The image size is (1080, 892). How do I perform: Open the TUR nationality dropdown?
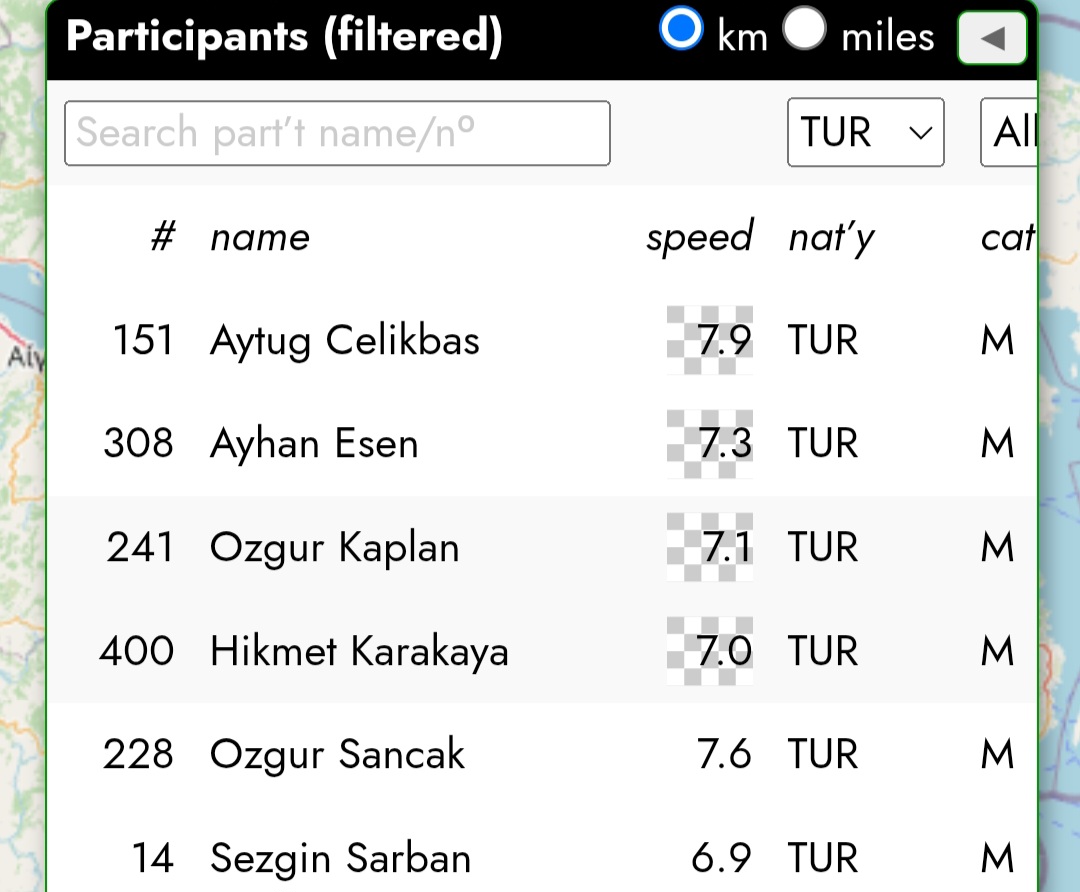pos(865,132)
